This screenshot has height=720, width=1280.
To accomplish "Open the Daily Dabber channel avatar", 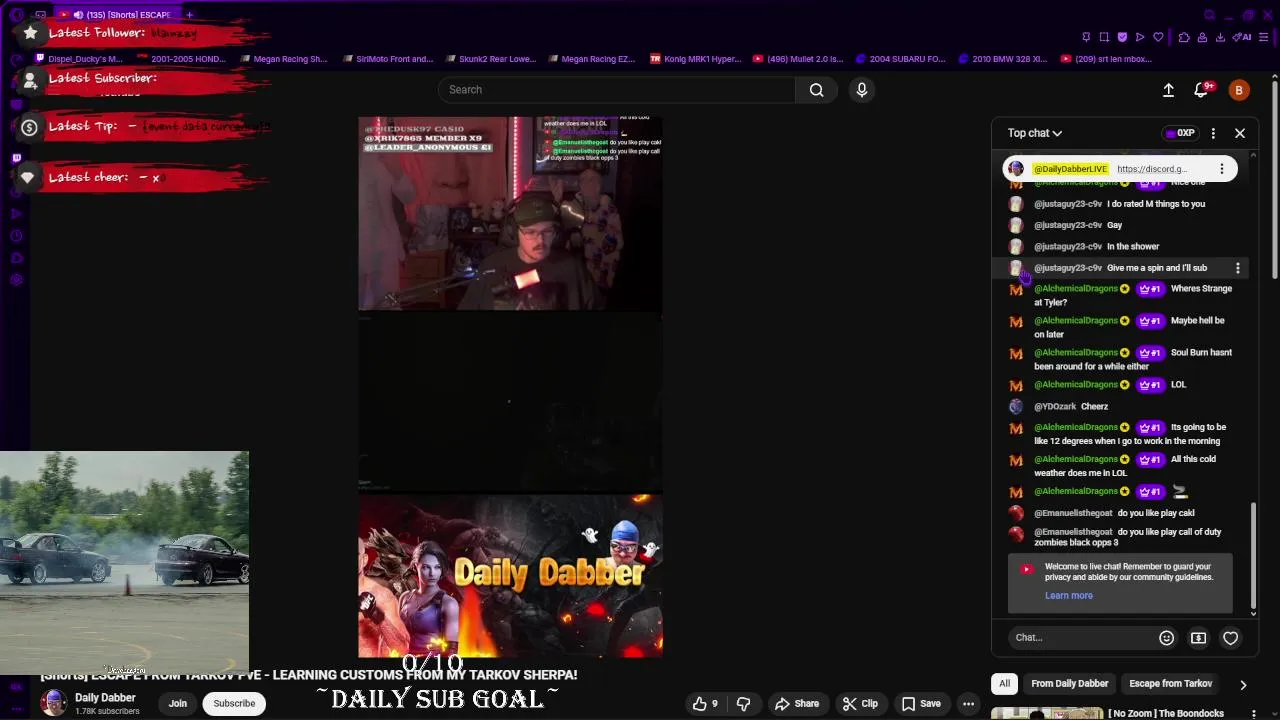I will (54, 703).
